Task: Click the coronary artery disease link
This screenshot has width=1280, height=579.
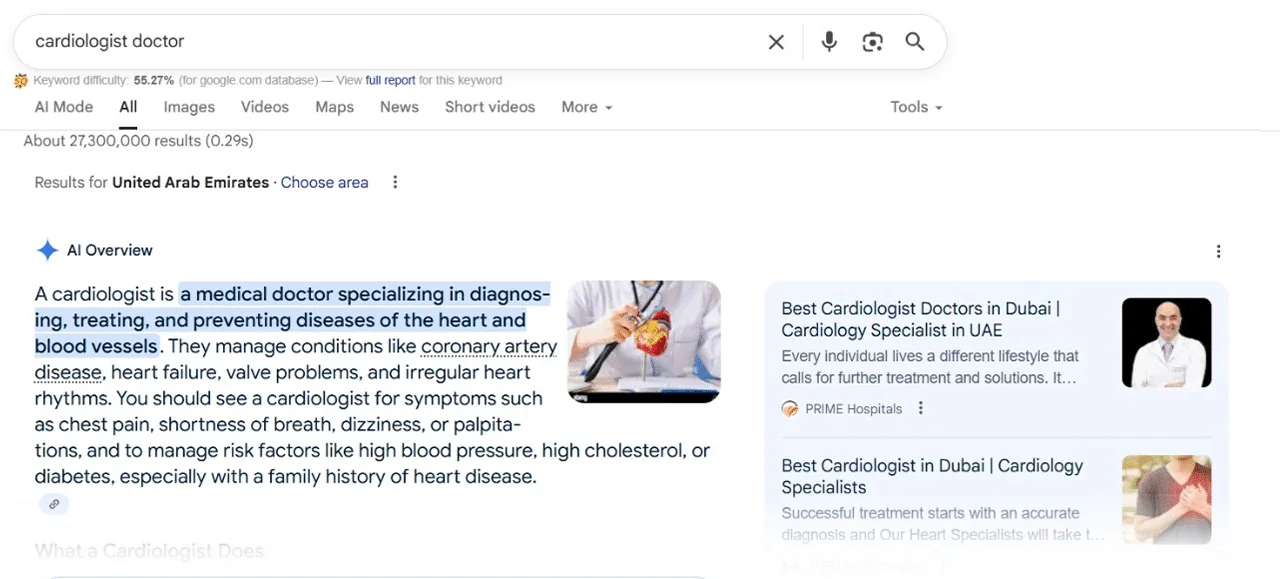Action: point(488,347)
